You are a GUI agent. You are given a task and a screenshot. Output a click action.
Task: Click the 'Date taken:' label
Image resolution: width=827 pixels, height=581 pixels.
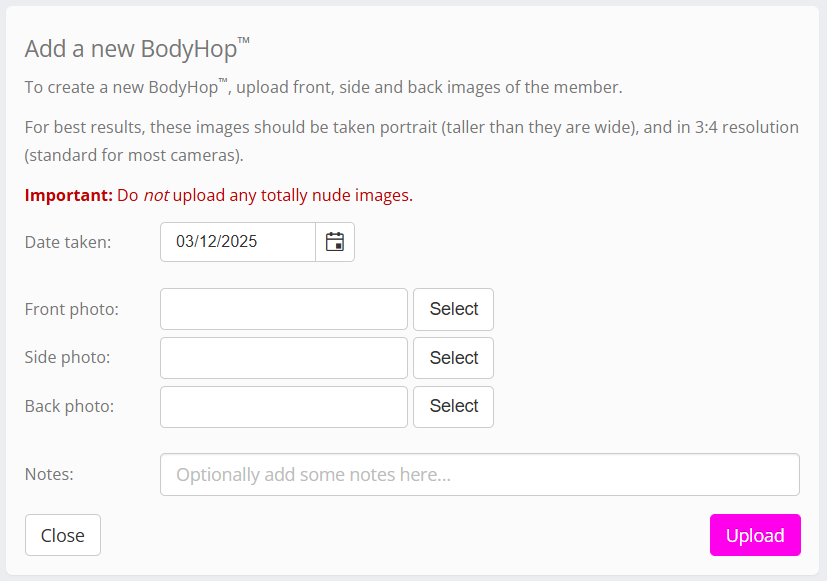(68, 242)
